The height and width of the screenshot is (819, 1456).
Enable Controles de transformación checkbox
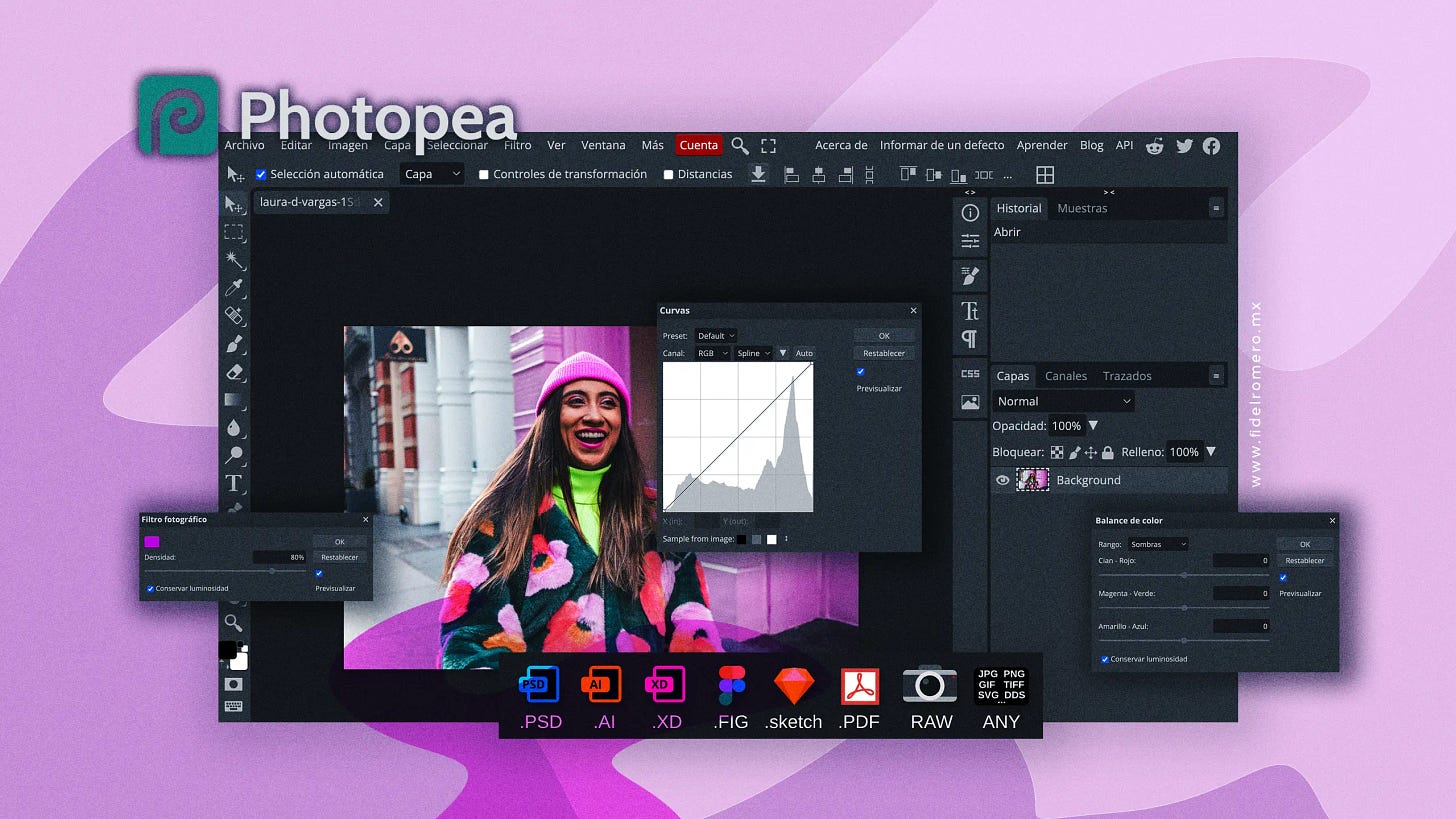(x=484, y=174)
